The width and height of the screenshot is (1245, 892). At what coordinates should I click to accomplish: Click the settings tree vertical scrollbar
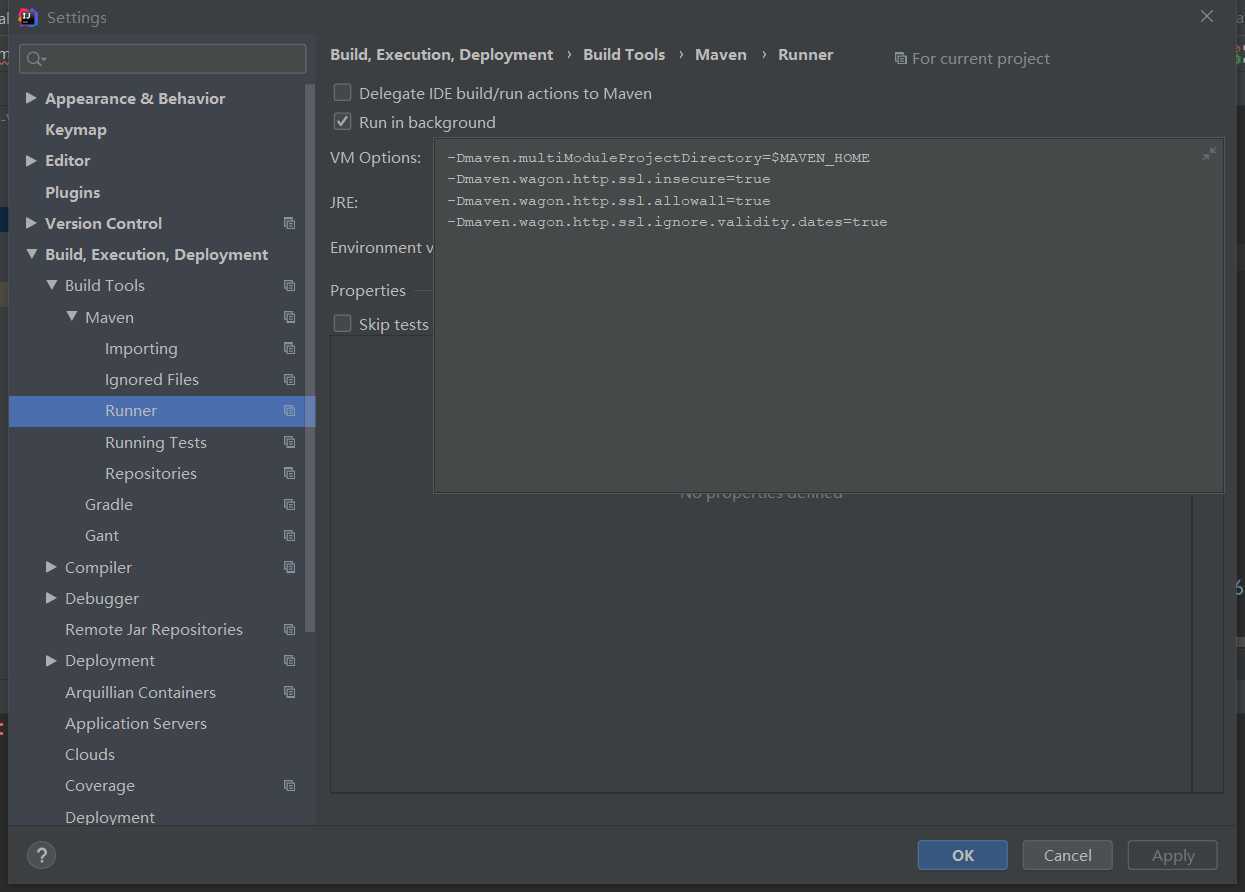coord(310,357)
